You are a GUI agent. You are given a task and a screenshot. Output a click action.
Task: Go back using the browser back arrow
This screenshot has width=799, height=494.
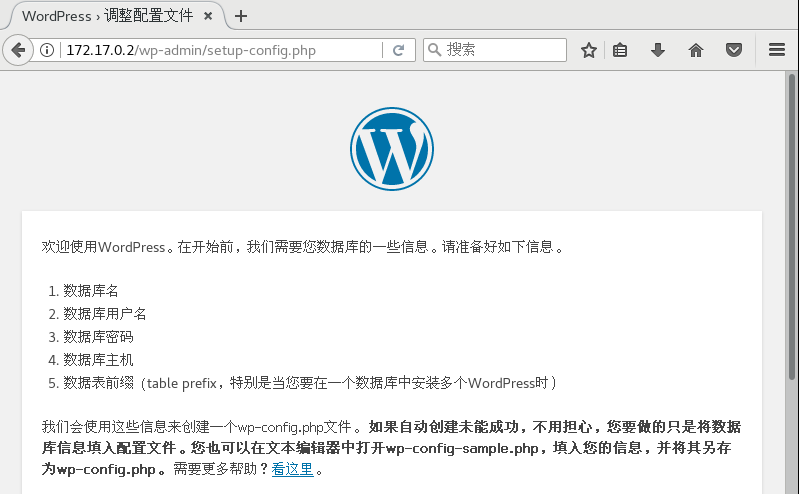(19, 50)
